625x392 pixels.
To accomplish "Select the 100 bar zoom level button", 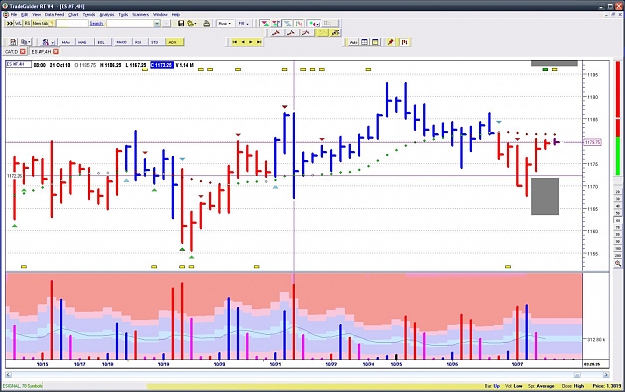I will click(618, 248).
